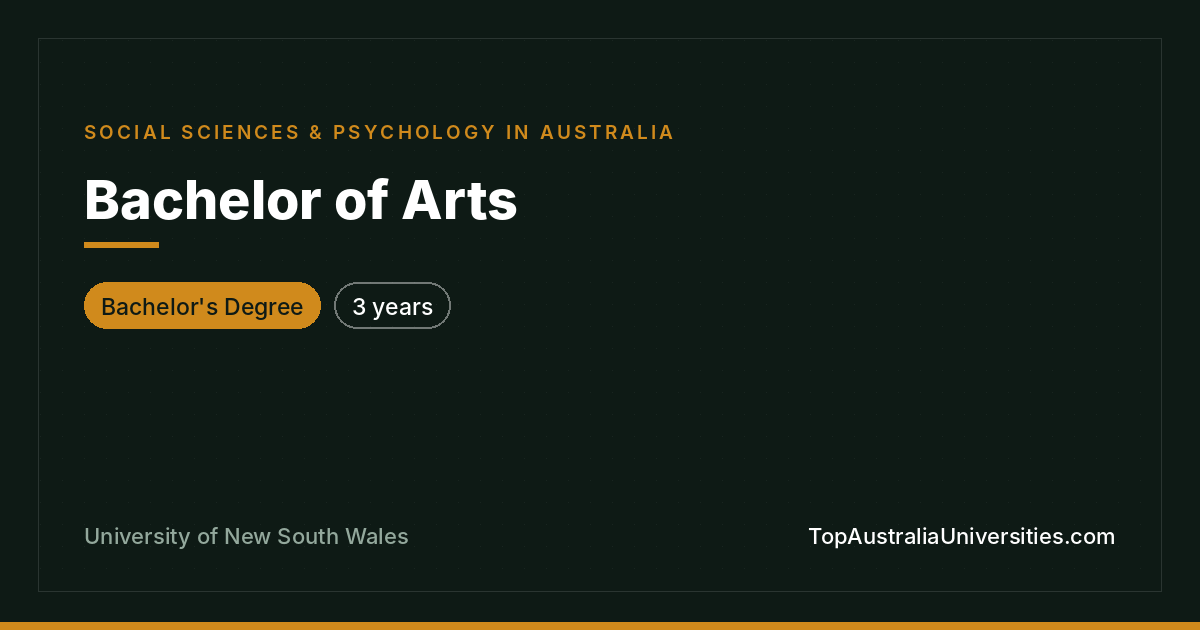Click the 3 years duration pill
Viewport: 1200px width, 630px height.
coord(392,306)
